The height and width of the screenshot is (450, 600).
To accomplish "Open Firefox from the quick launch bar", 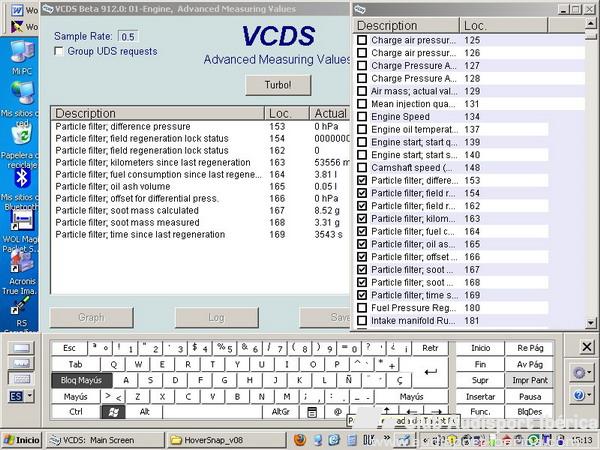I will tap(300, 440).
